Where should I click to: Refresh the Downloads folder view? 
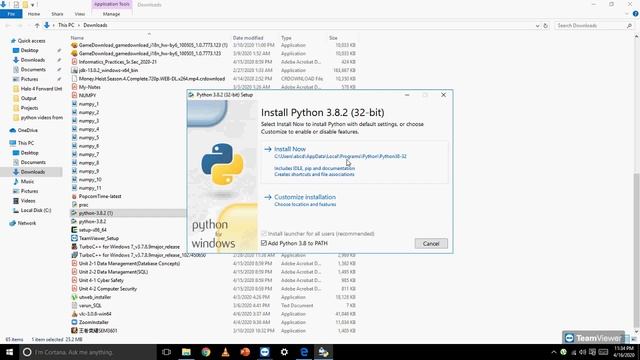(546, 25)
